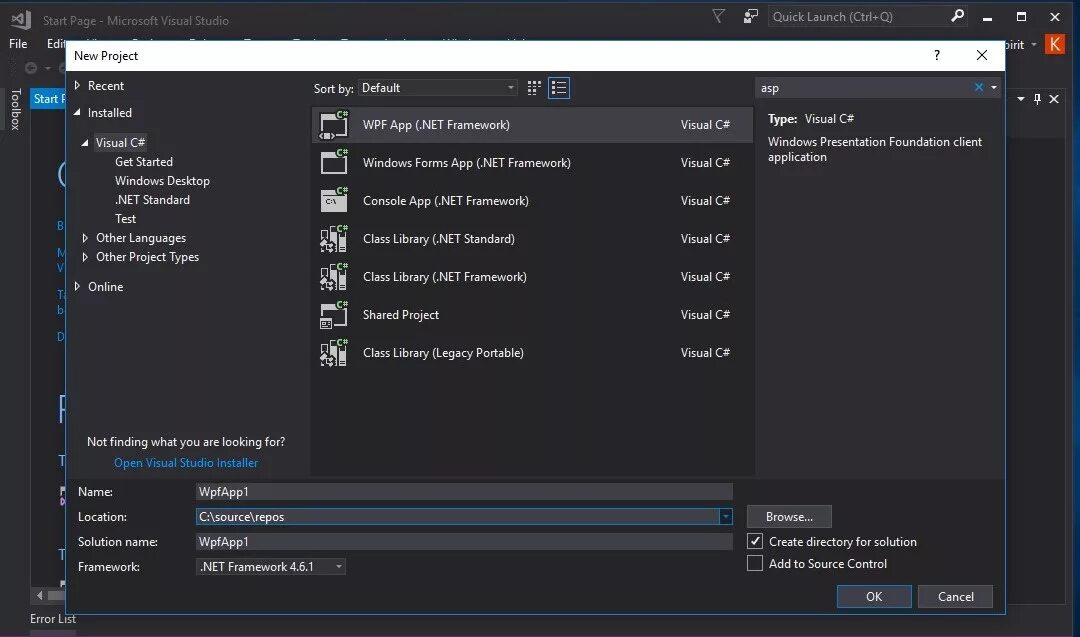The width and height of the screenshot is (1080, 637).
Task: Close the Start Page panel
Action: tap(1054, 99)
